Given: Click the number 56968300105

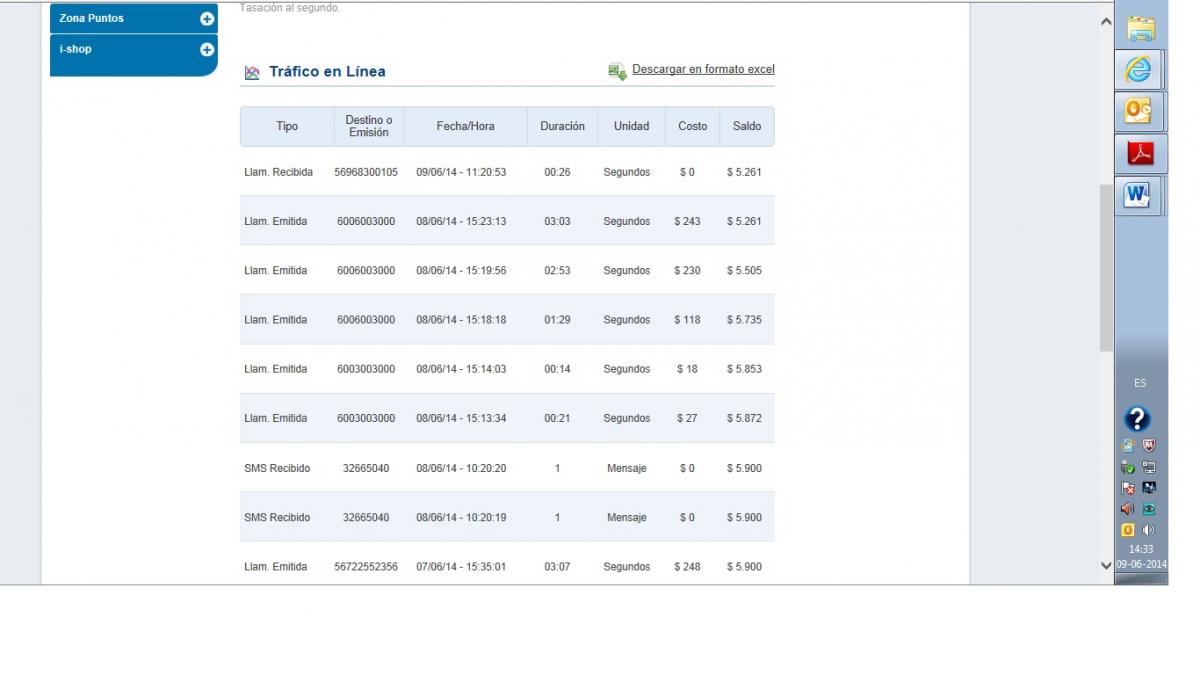Looking at the screenshot, I should 366,172.
